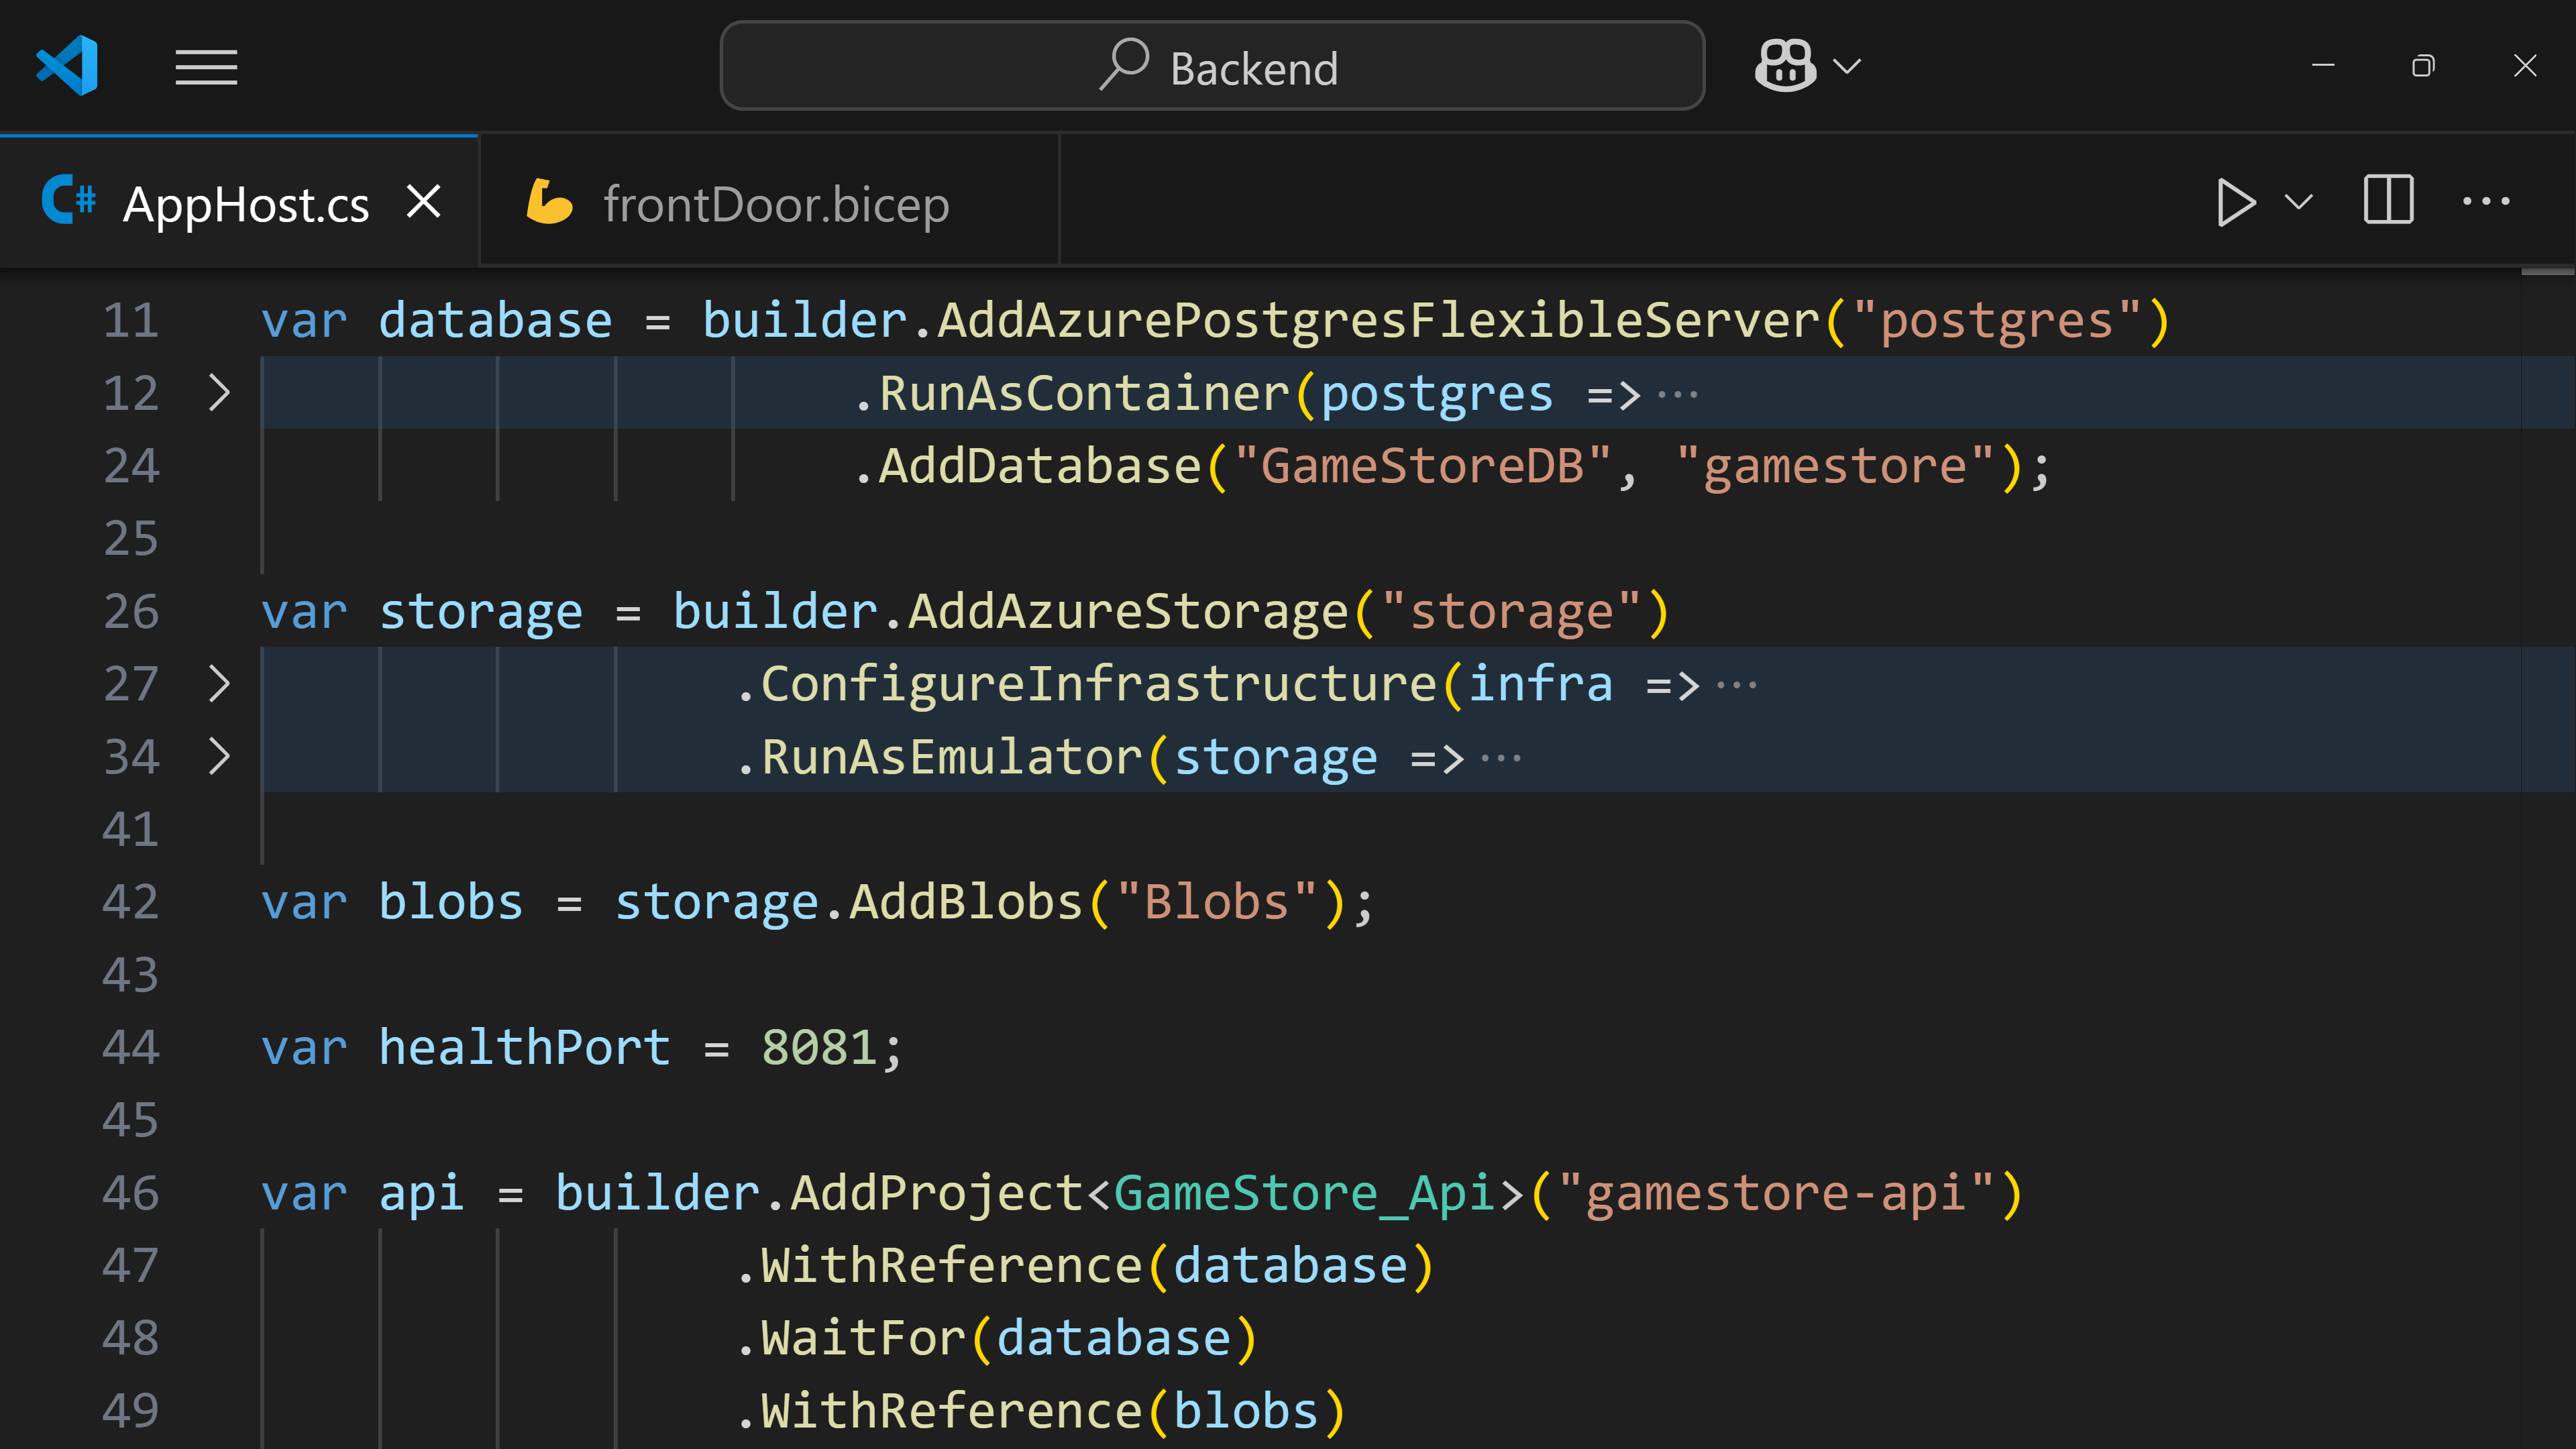Click the "Blobs" string literal
2576x1449 pixels.
click(1216, 902)
